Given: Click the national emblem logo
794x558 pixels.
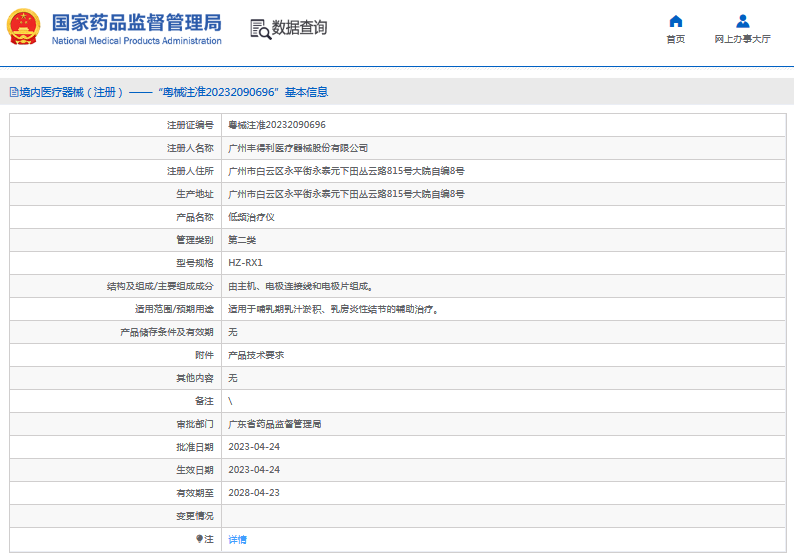Looking at the screenshot, I should (x=23, y=27).
